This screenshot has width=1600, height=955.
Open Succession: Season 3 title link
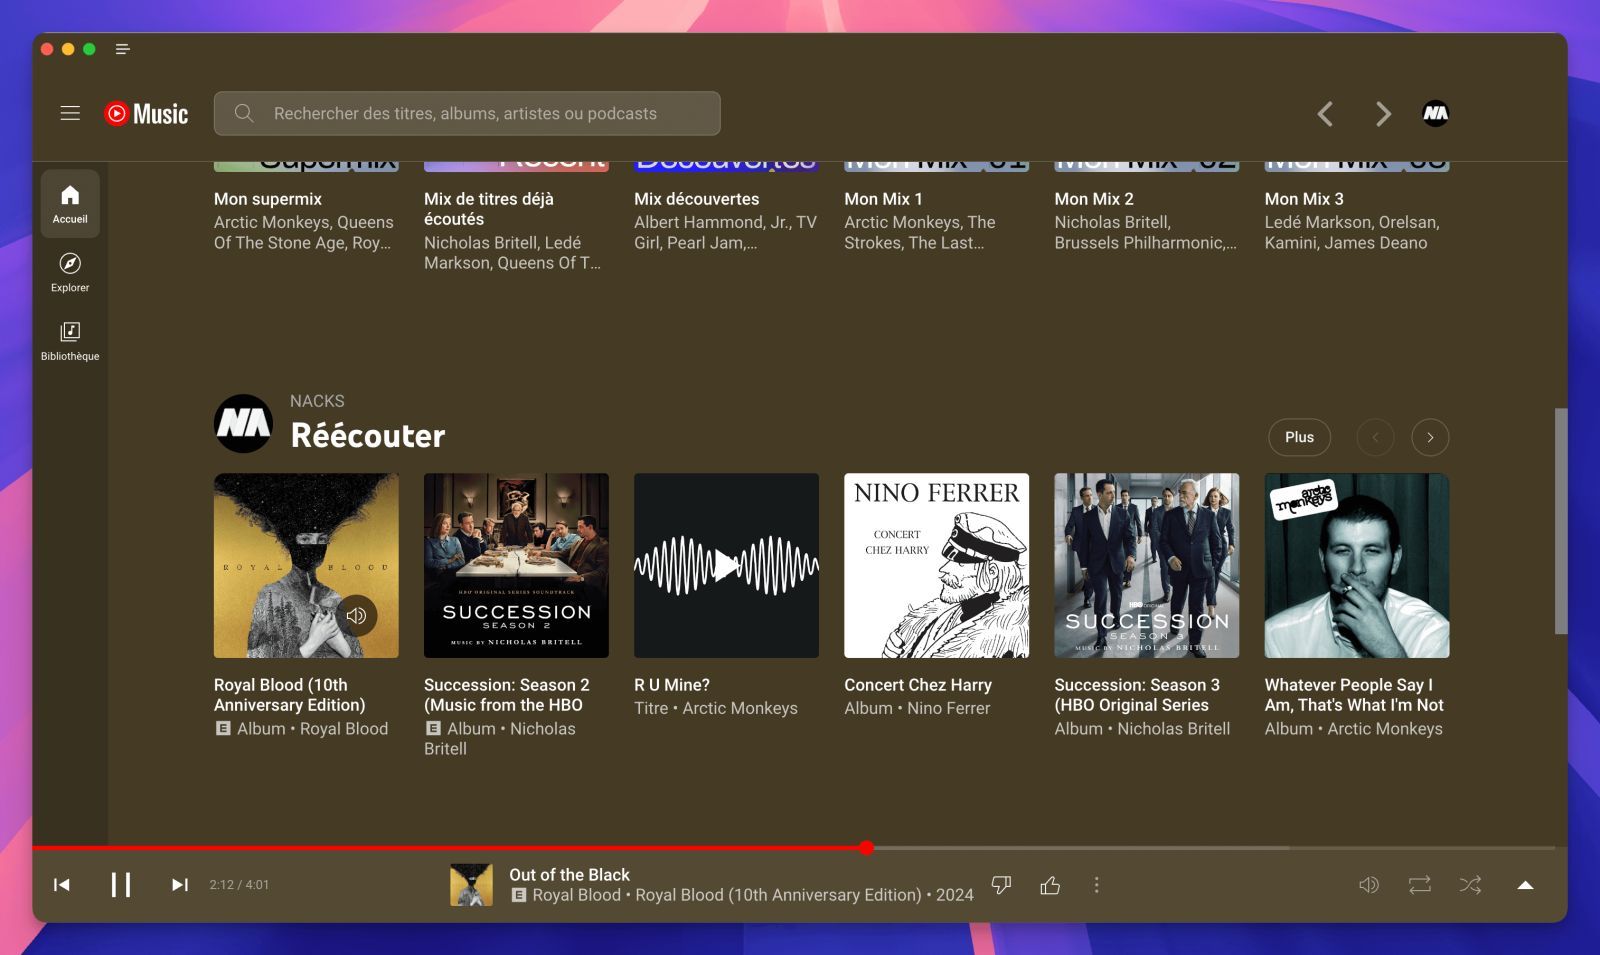click(1137, 695)
